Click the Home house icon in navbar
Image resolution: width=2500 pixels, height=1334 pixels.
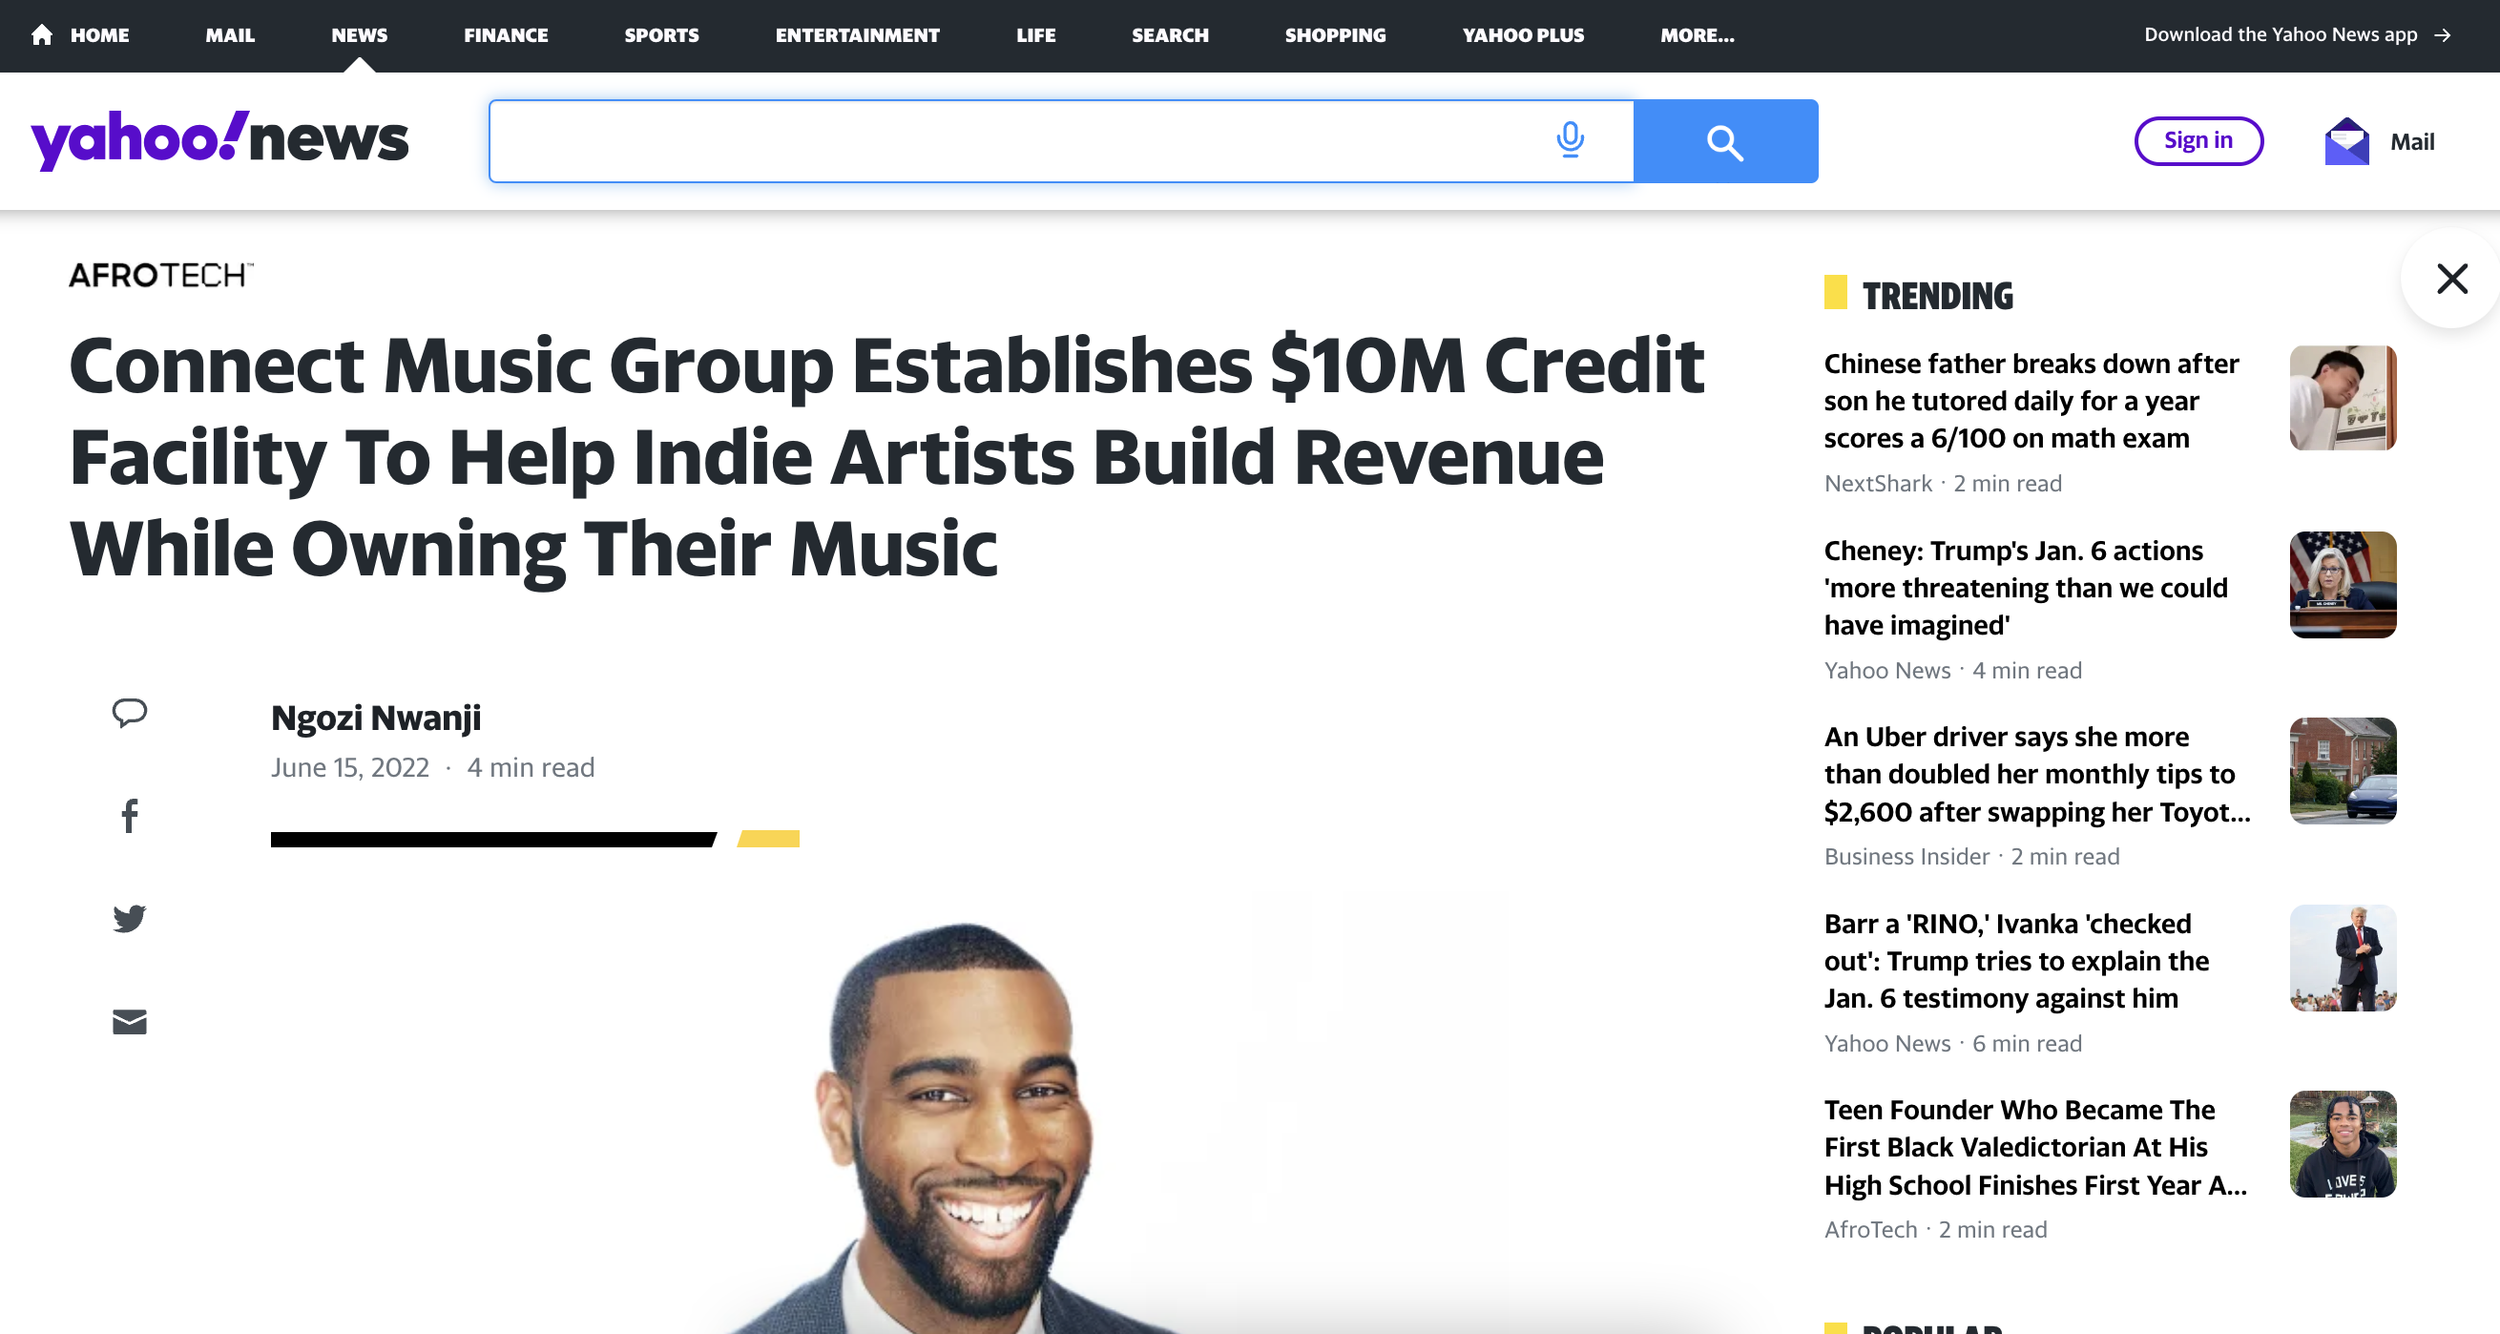pyautogui.click(x=42, y=35)
